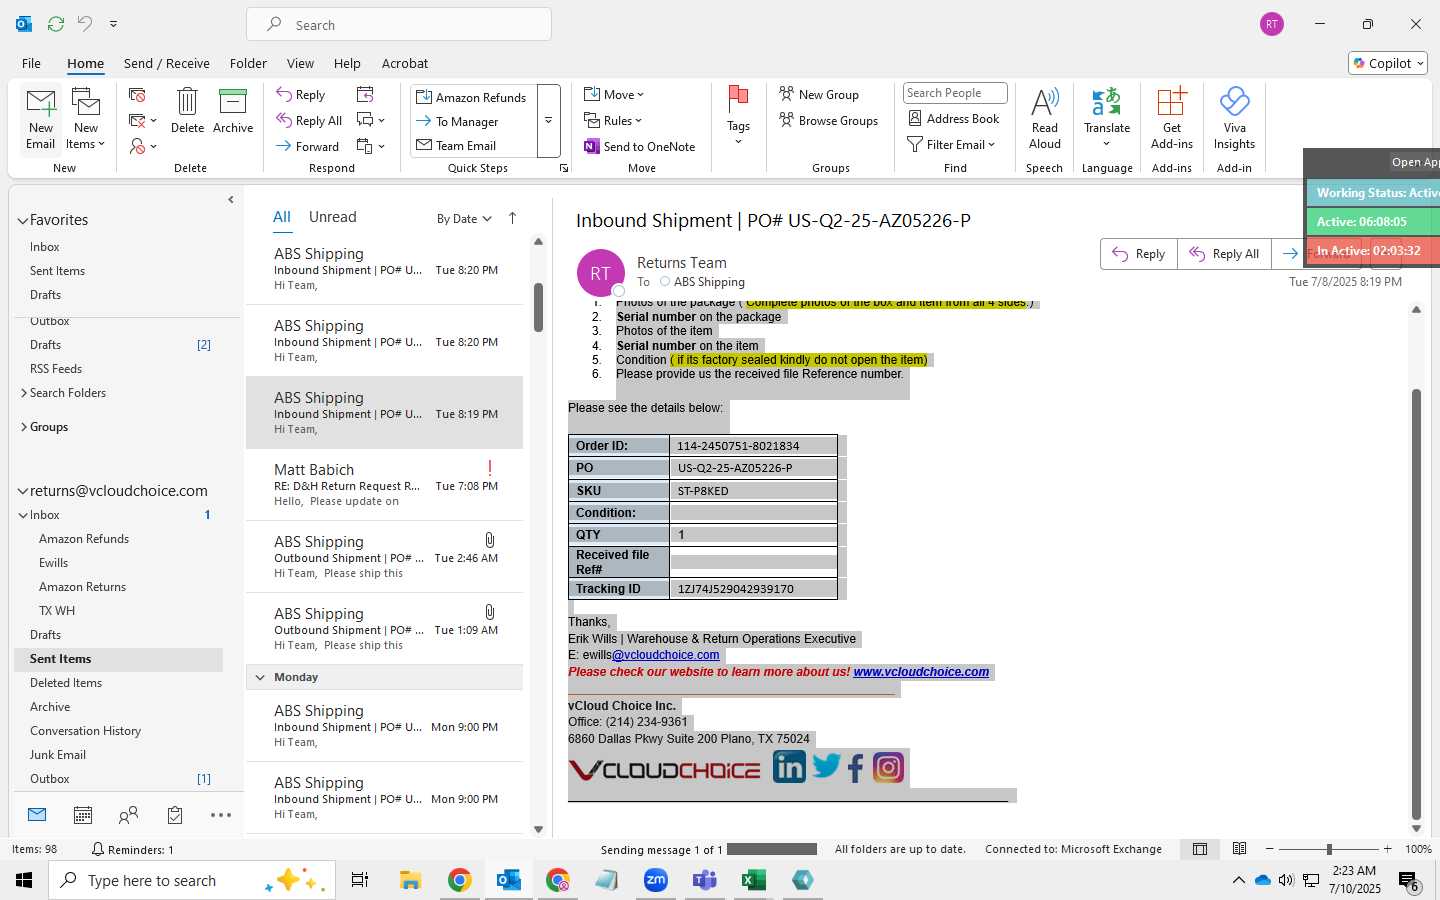Collapse the returns@vcloudchoice.com account
This screenshot has height=900, width=1440.
coord(23,491)
